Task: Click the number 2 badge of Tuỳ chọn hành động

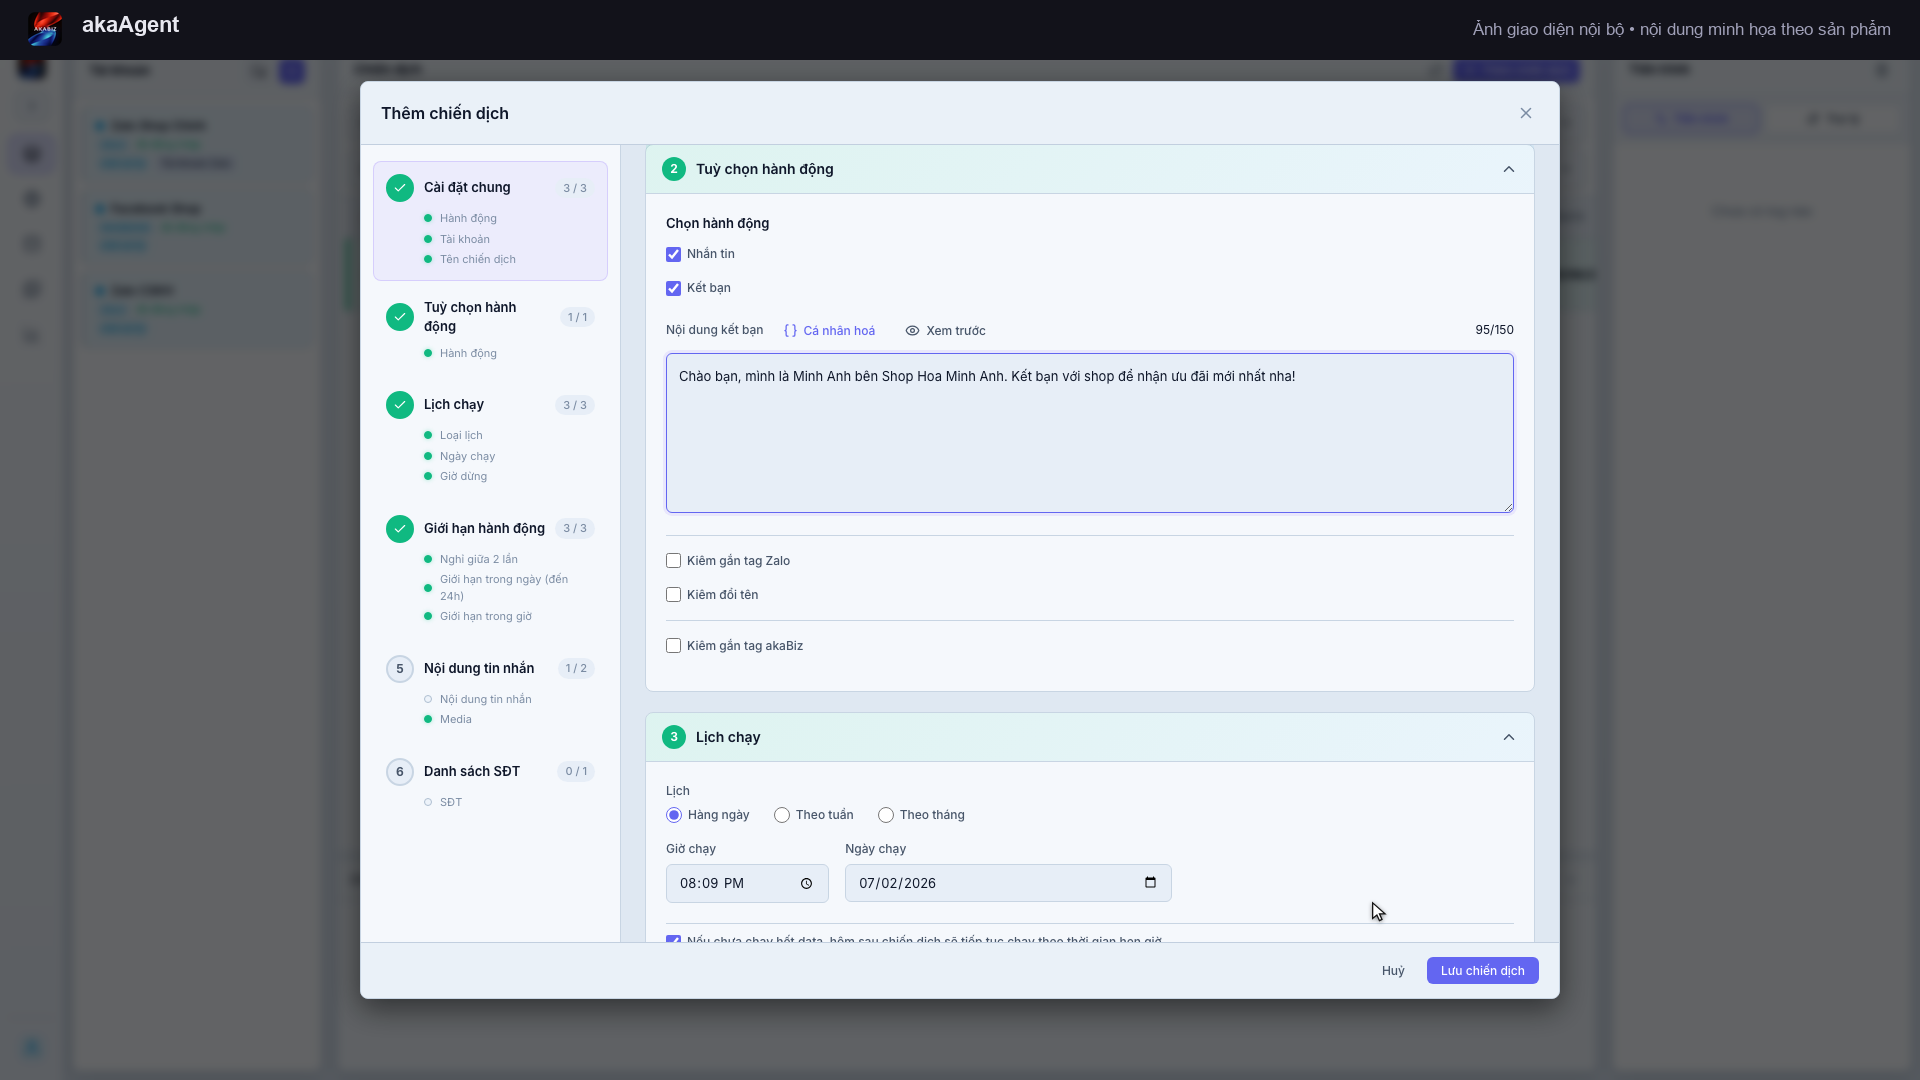Action: click(674, 169)
